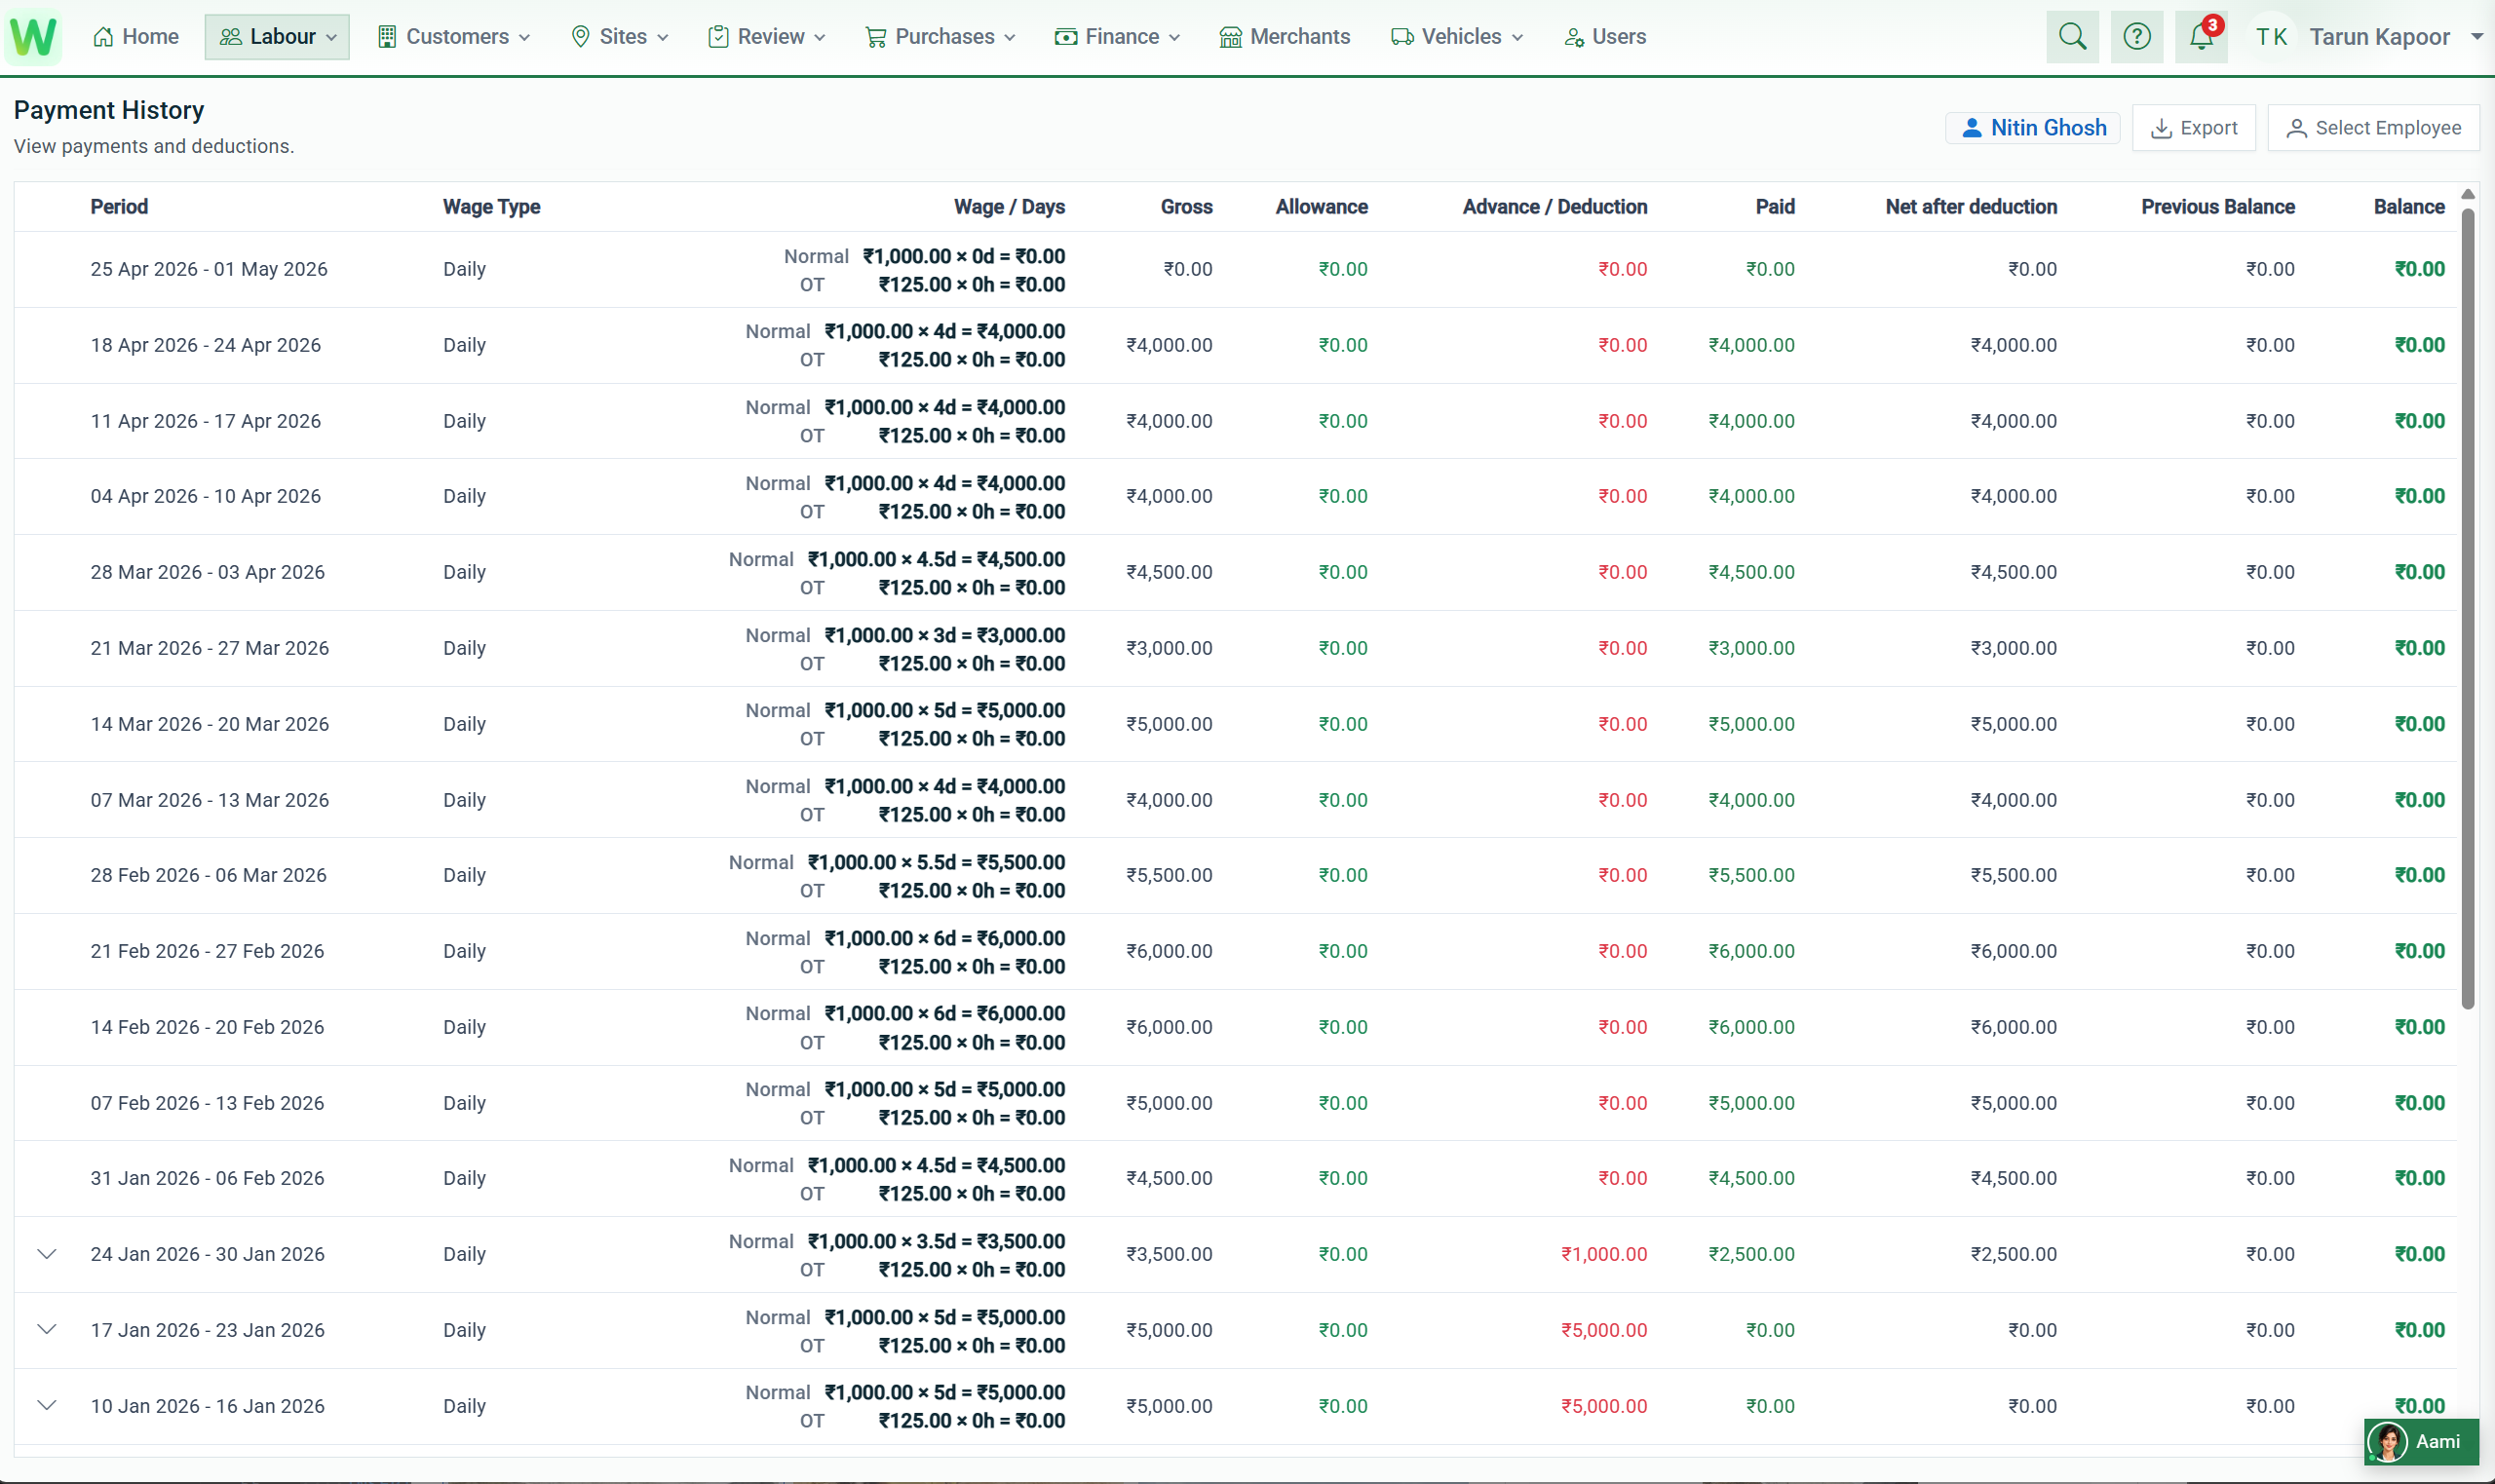
Task: Open notifications bell with 3 badge
Action: pyautogui.click(x=2201, y=37)
